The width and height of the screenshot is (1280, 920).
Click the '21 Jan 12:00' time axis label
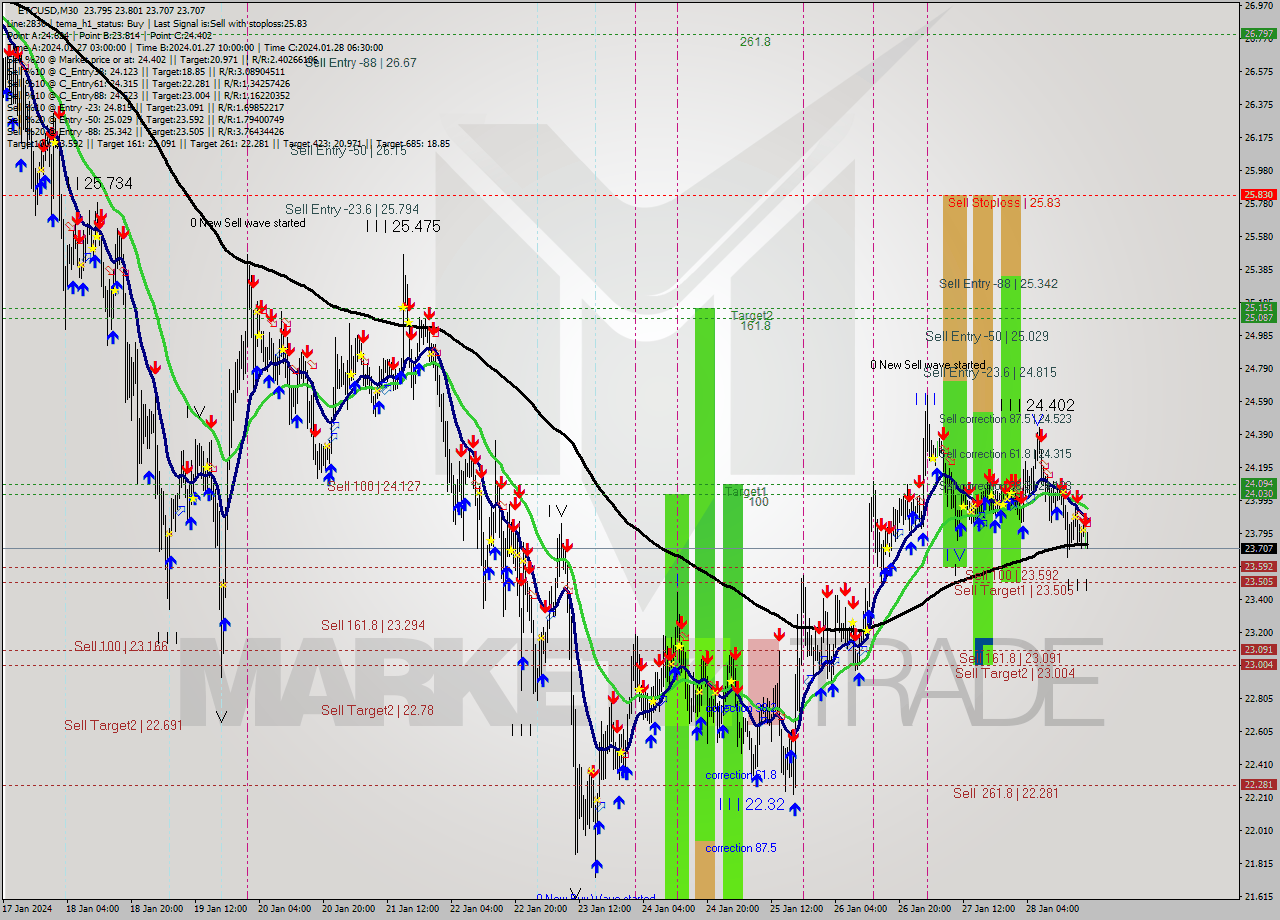412,909
